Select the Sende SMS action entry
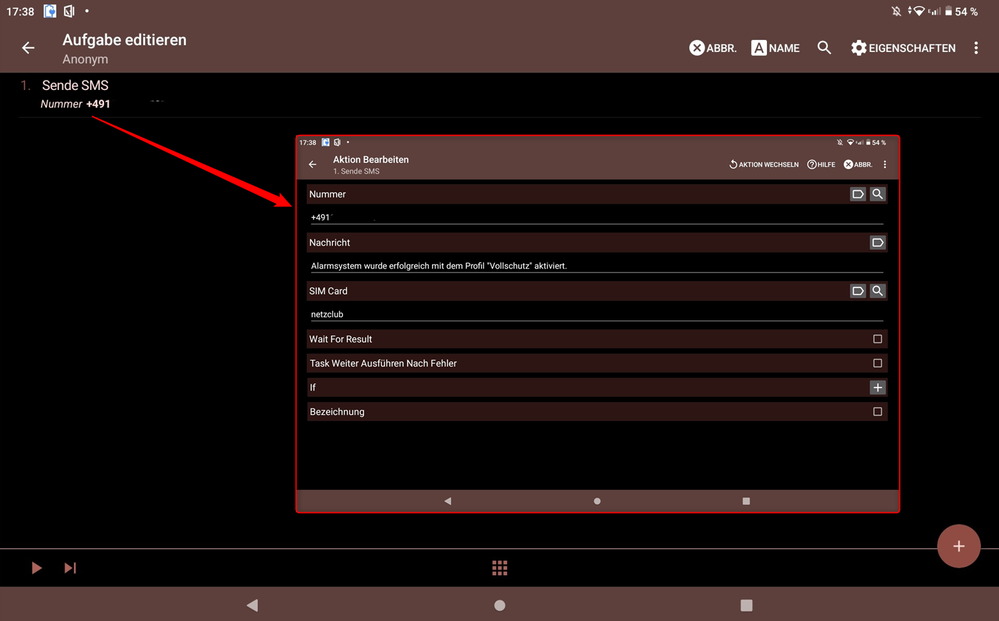 [75, 86]
